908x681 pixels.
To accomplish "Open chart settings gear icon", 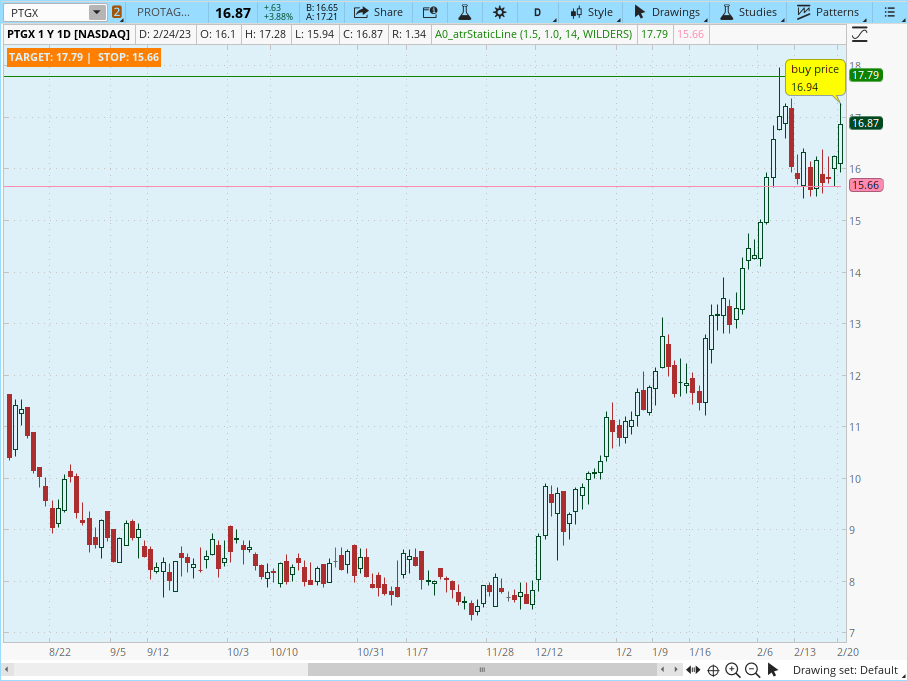I will coord(499,12).
